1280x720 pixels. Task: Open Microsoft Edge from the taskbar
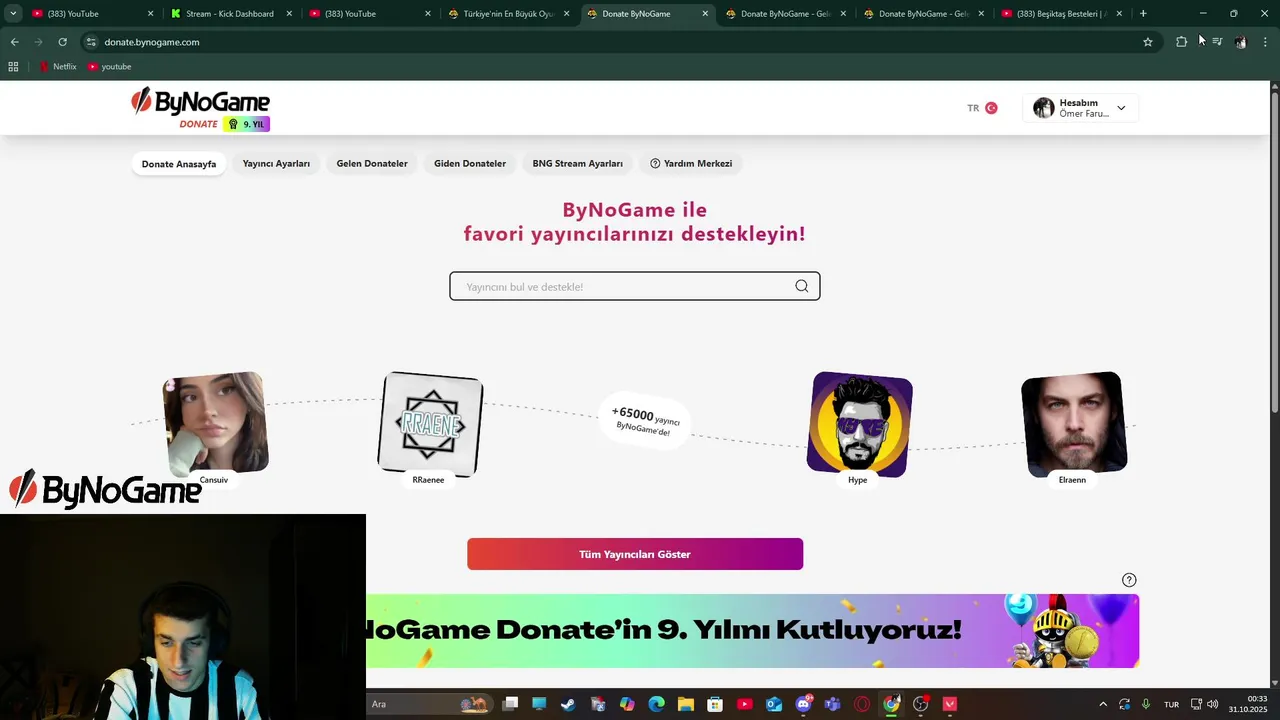(x=657, y=704)
